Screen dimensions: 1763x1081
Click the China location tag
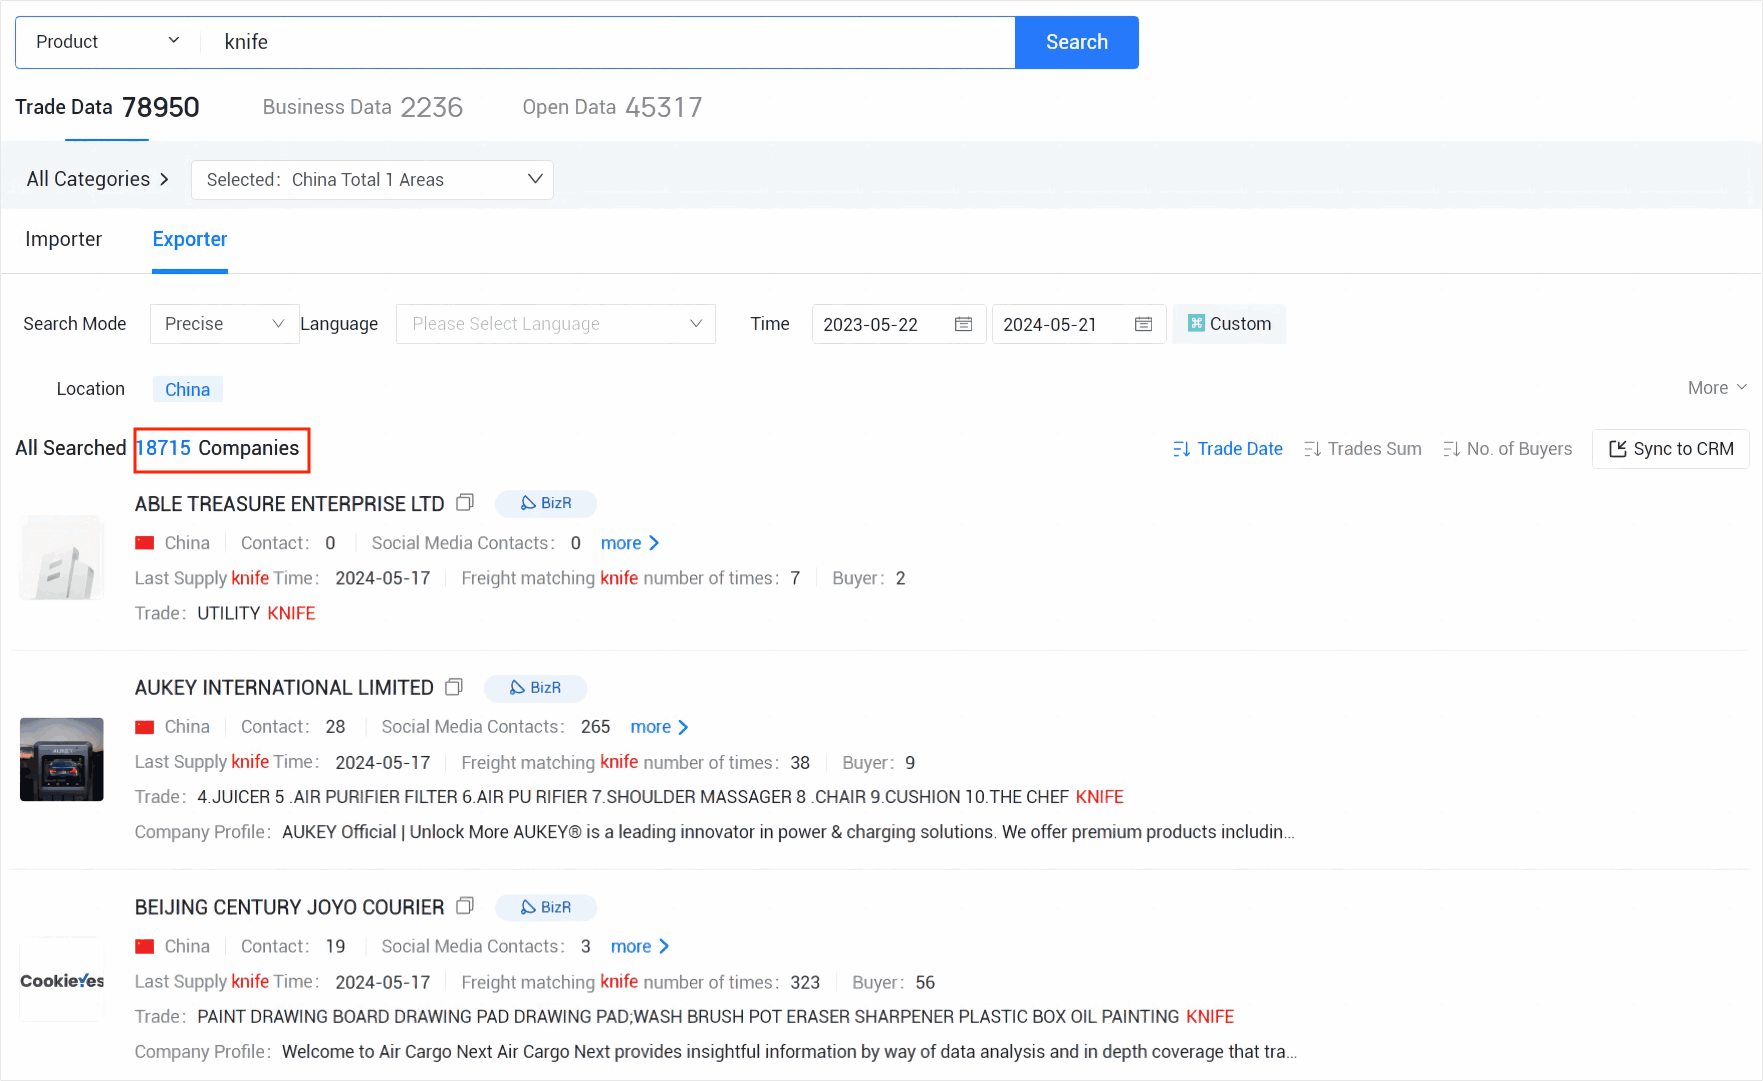[187, 389]
